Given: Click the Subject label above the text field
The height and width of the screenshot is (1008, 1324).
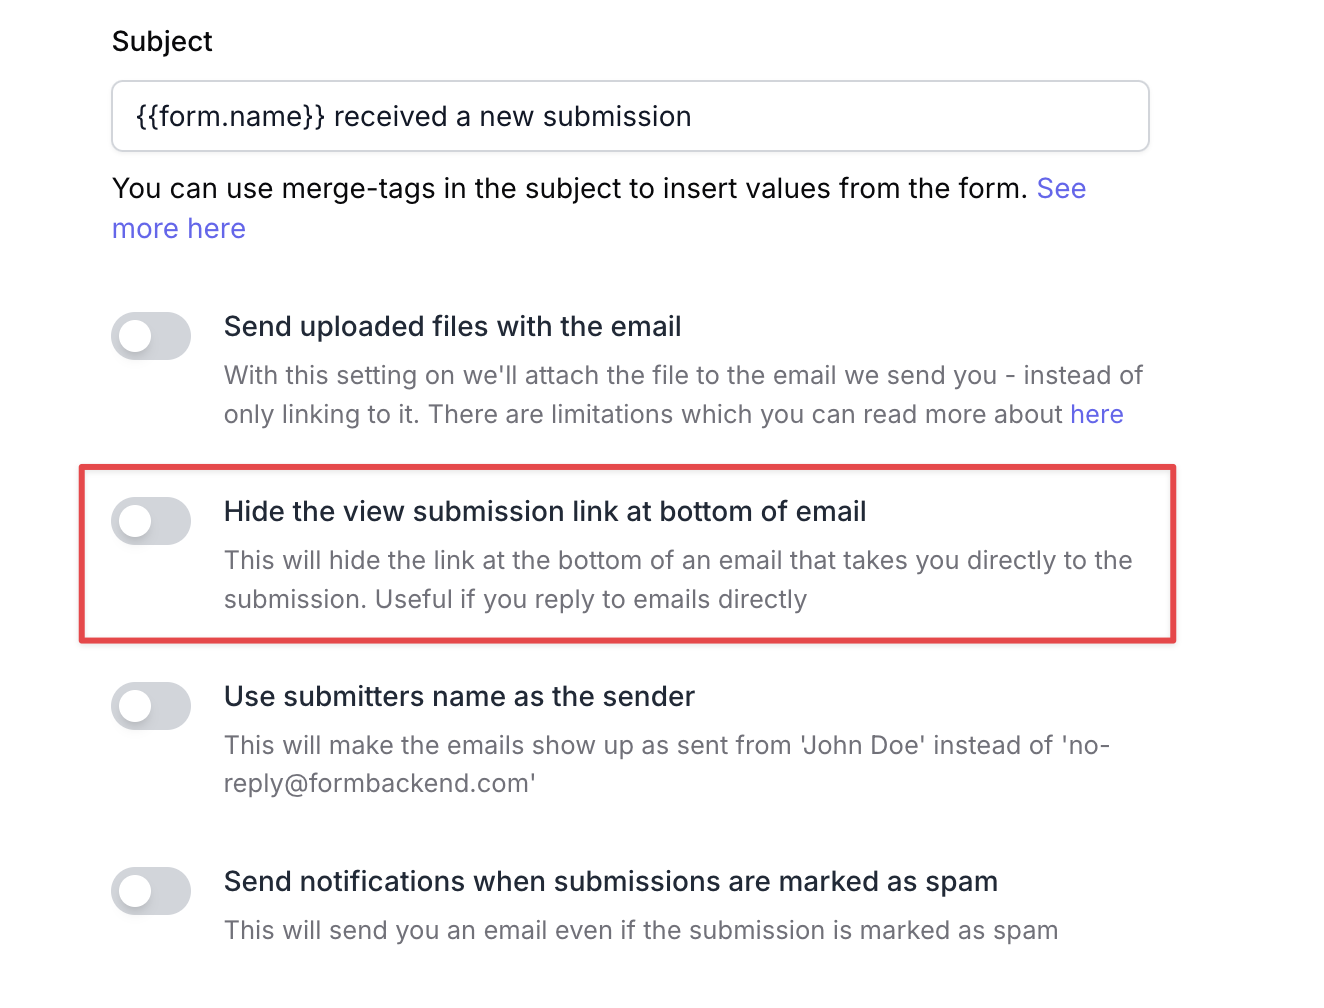Looking at the screenshot, I should click(161, 41).
